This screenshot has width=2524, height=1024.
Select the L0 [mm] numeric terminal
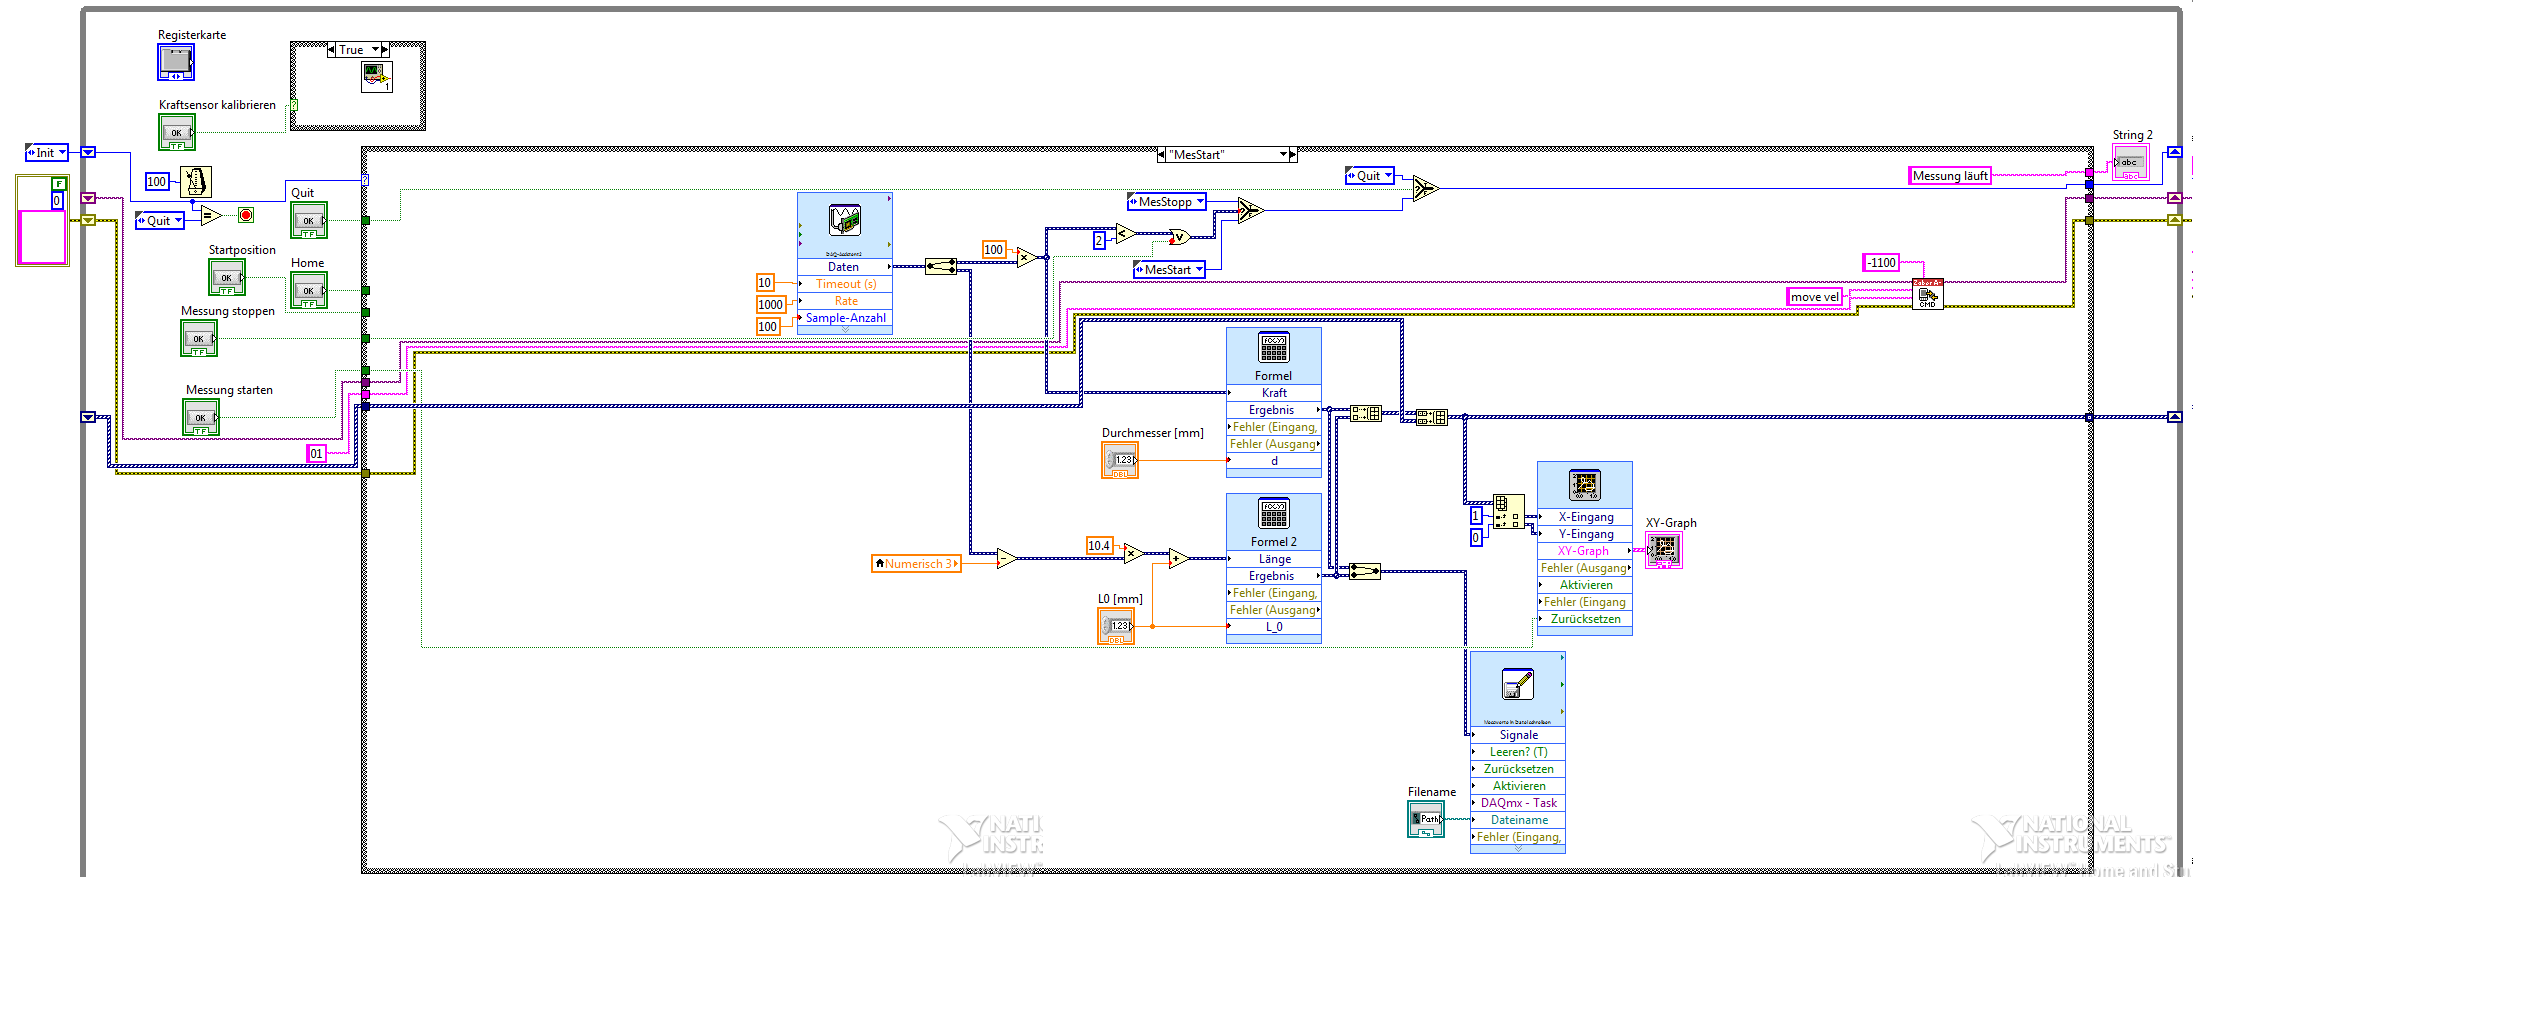pyautogui.click(x=1116, y=626)
